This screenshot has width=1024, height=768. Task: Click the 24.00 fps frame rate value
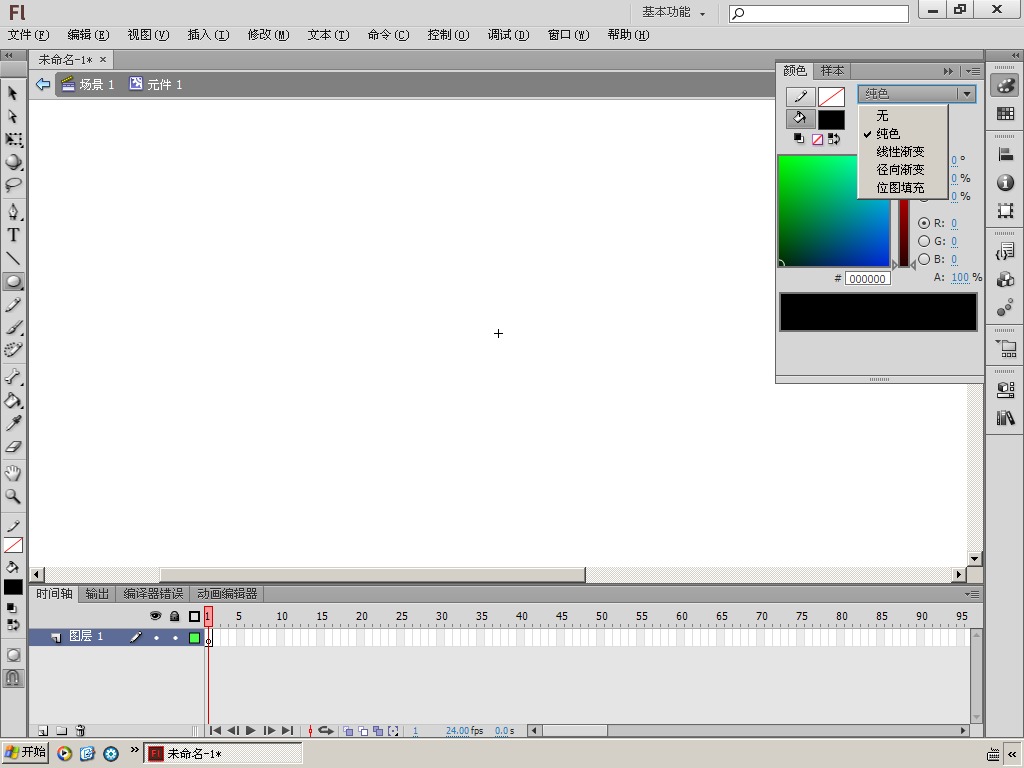[x=457, y=731]
